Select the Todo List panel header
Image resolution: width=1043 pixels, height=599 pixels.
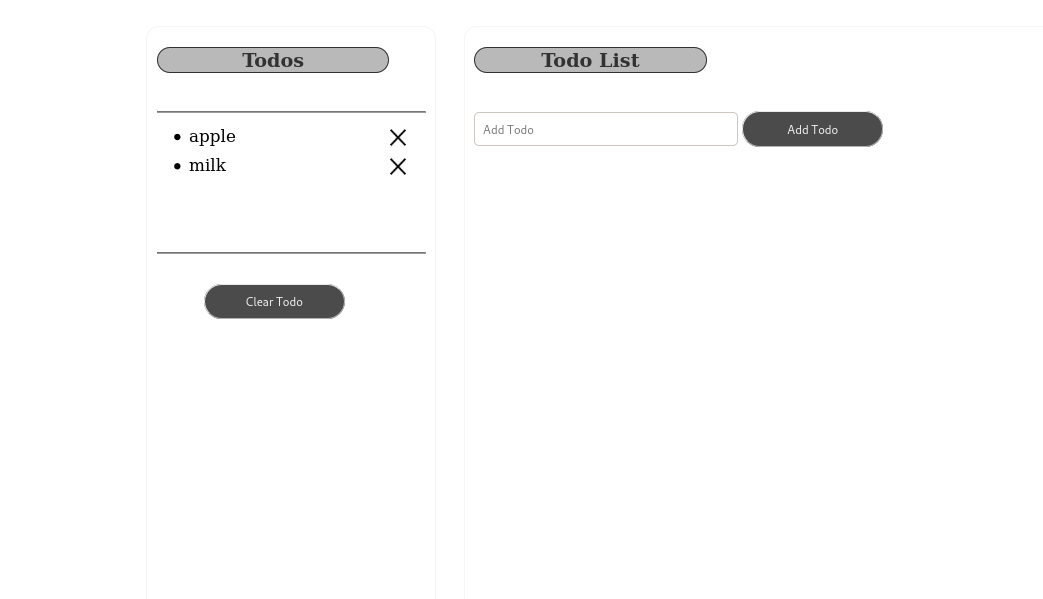coord(590,60)
